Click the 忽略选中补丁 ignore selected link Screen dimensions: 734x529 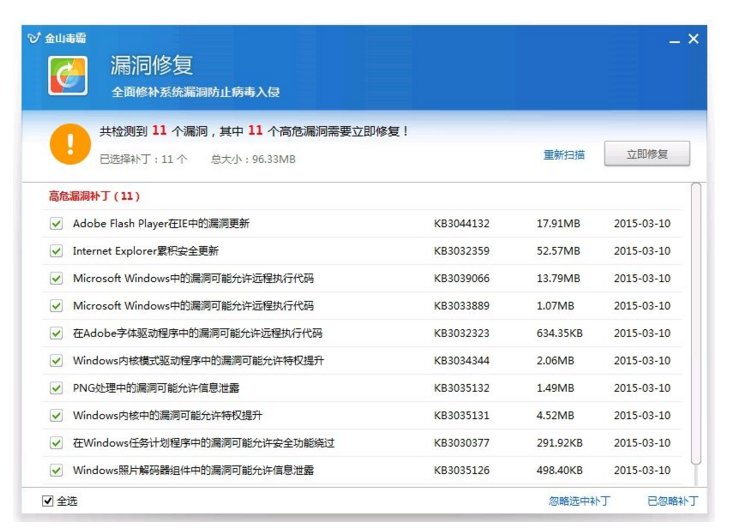pos(579,501)
